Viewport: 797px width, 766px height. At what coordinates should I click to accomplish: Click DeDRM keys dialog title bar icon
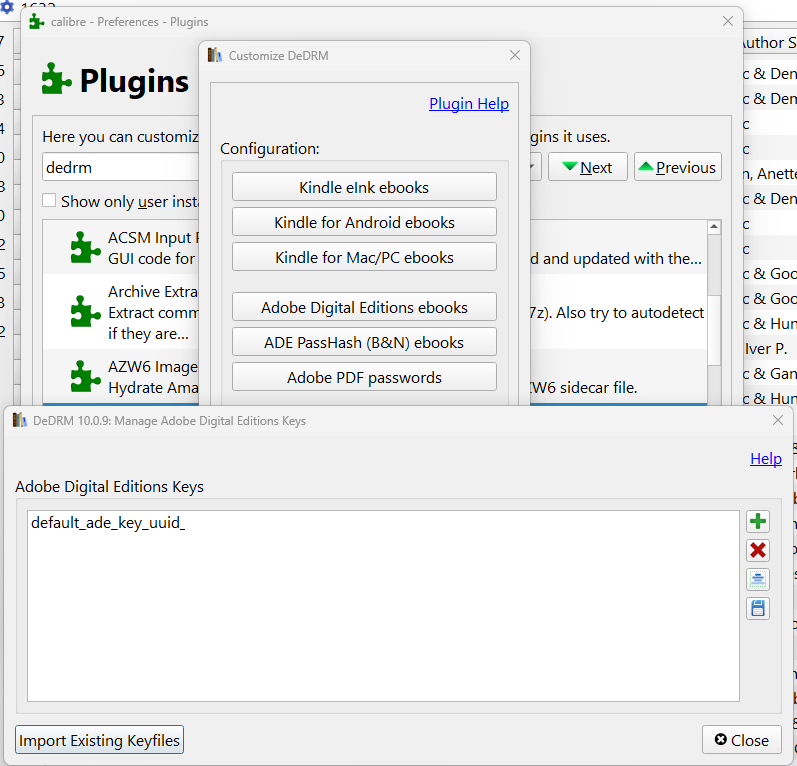[20, 420]
